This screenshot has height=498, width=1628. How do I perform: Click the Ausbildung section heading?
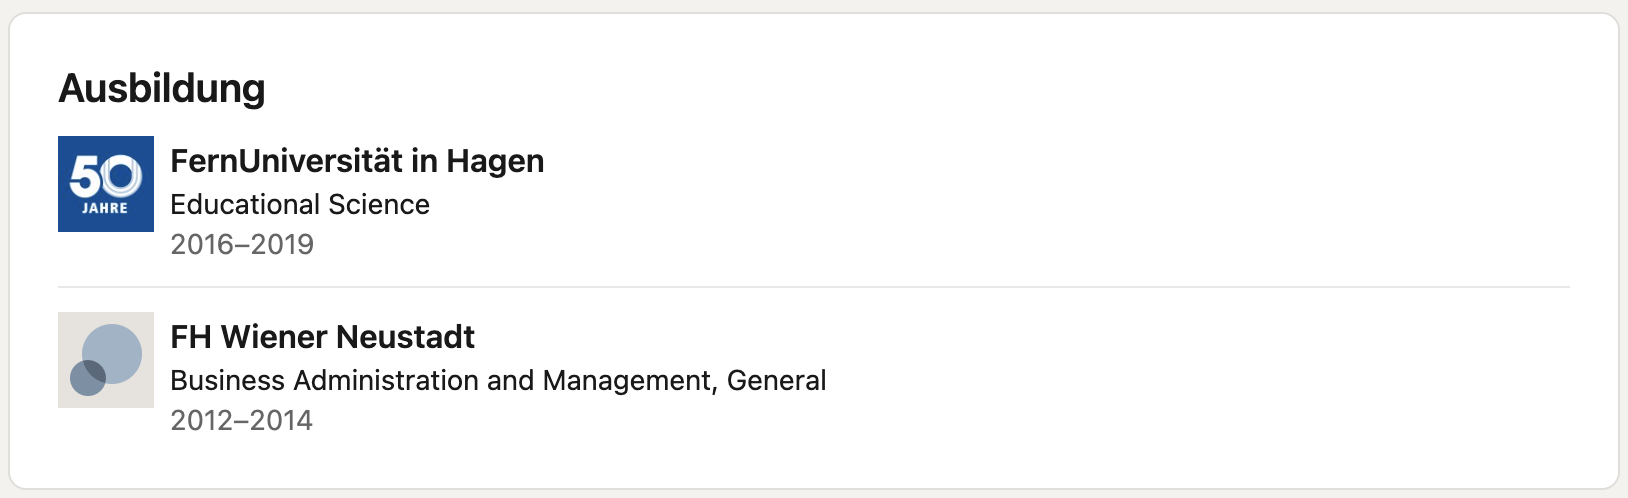tap(162, 88)
